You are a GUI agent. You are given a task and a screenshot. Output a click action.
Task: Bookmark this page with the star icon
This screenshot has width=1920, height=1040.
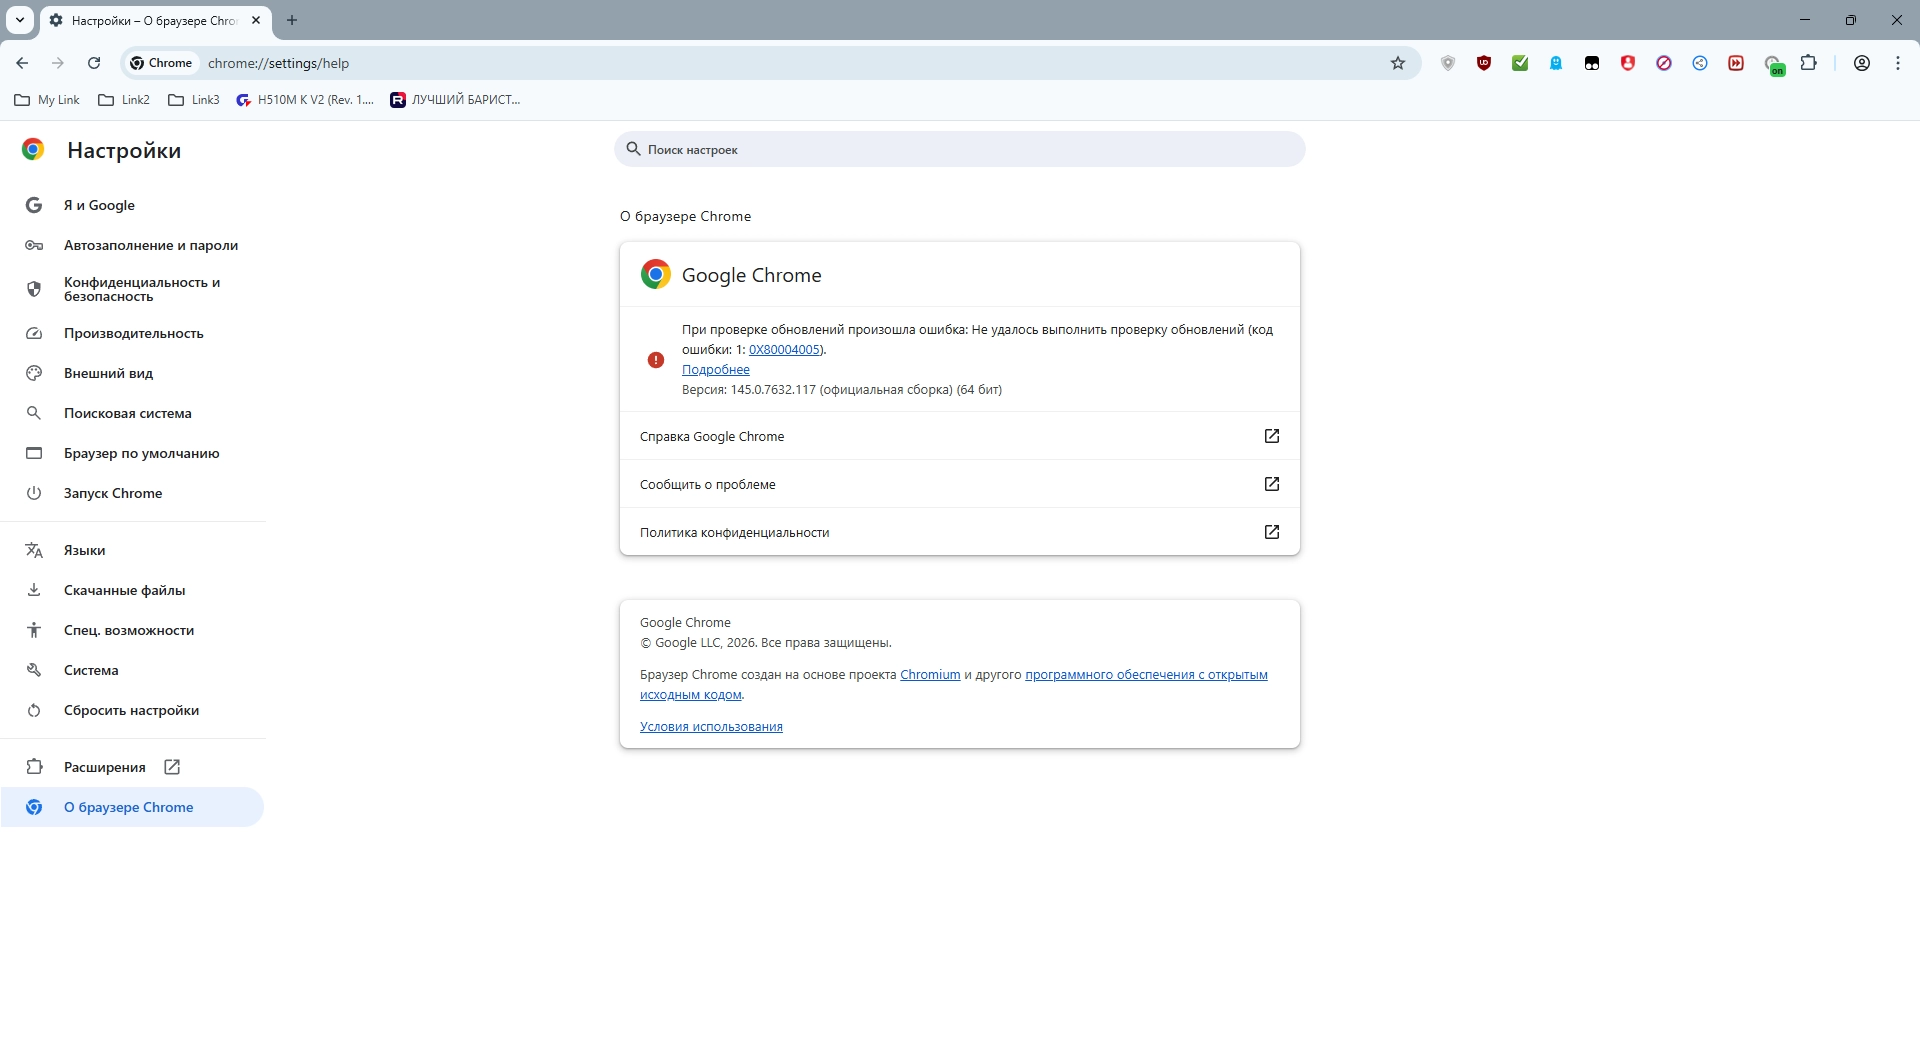tap(1398, 63)
